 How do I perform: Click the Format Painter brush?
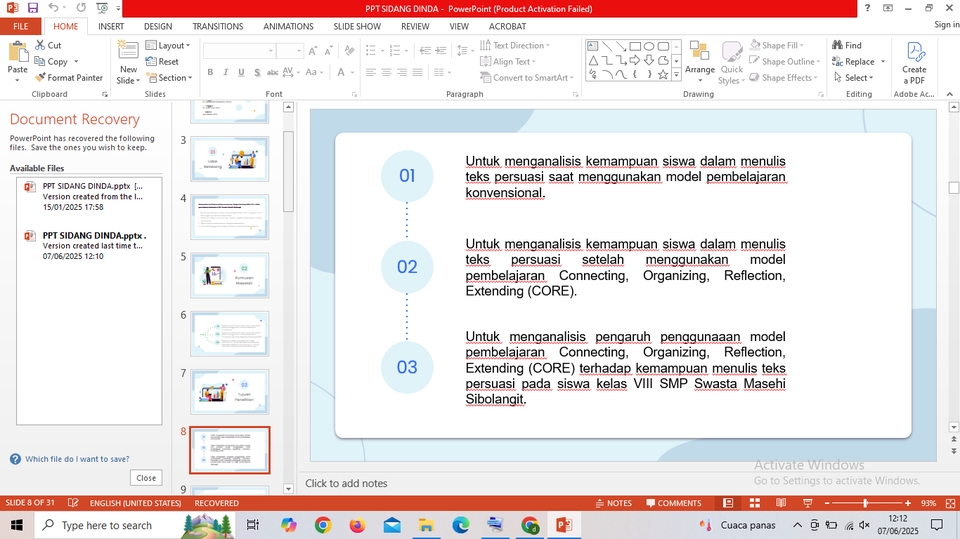click(69, 78)
